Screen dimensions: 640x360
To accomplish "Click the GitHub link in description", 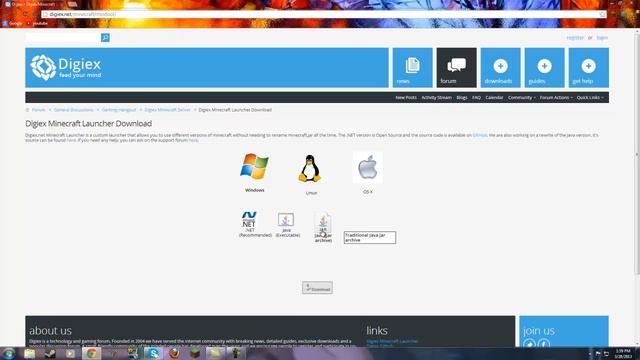I will point(480,135).
